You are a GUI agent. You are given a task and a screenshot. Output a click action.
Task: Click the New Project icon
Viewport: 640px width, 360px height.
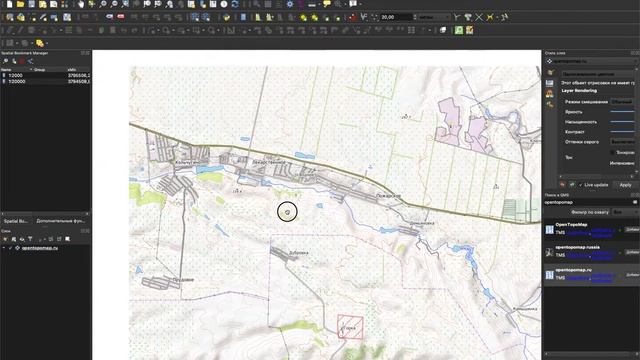coord(9,4)
